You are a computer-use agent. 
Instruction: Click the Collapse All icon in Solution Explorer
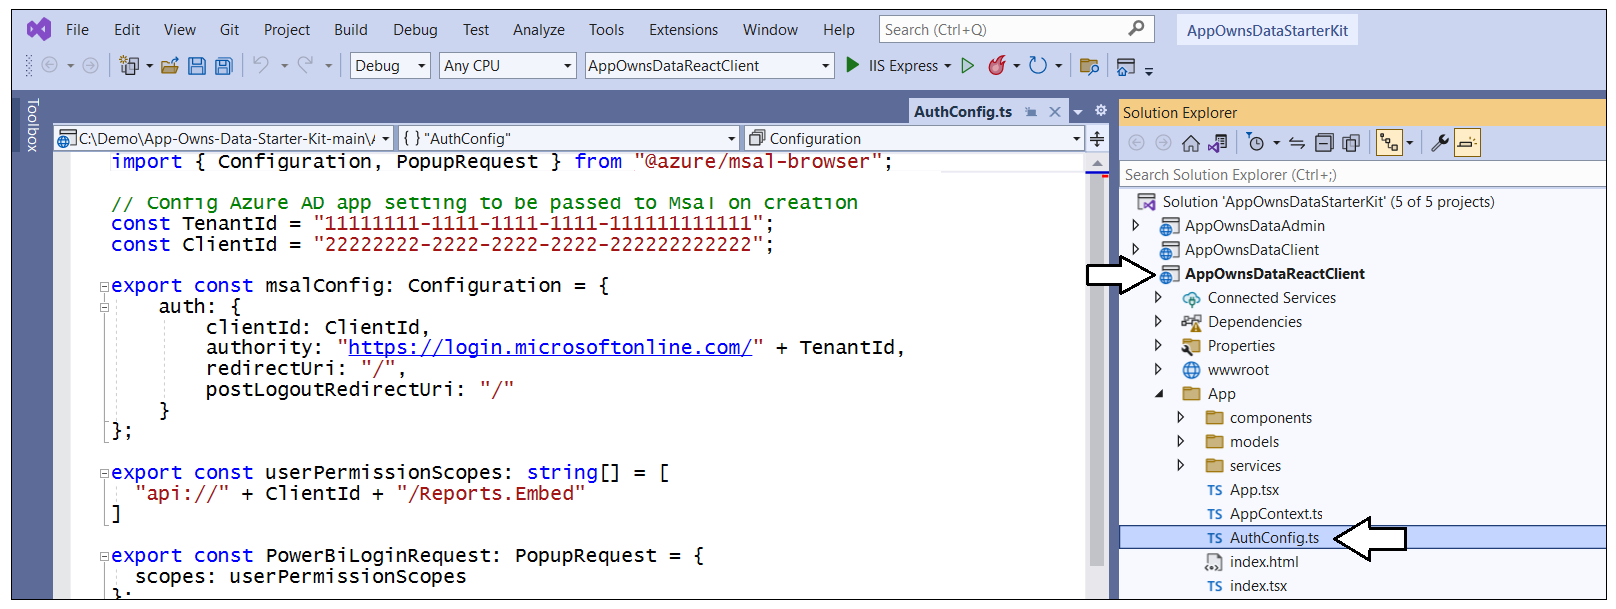[1324, 143]
